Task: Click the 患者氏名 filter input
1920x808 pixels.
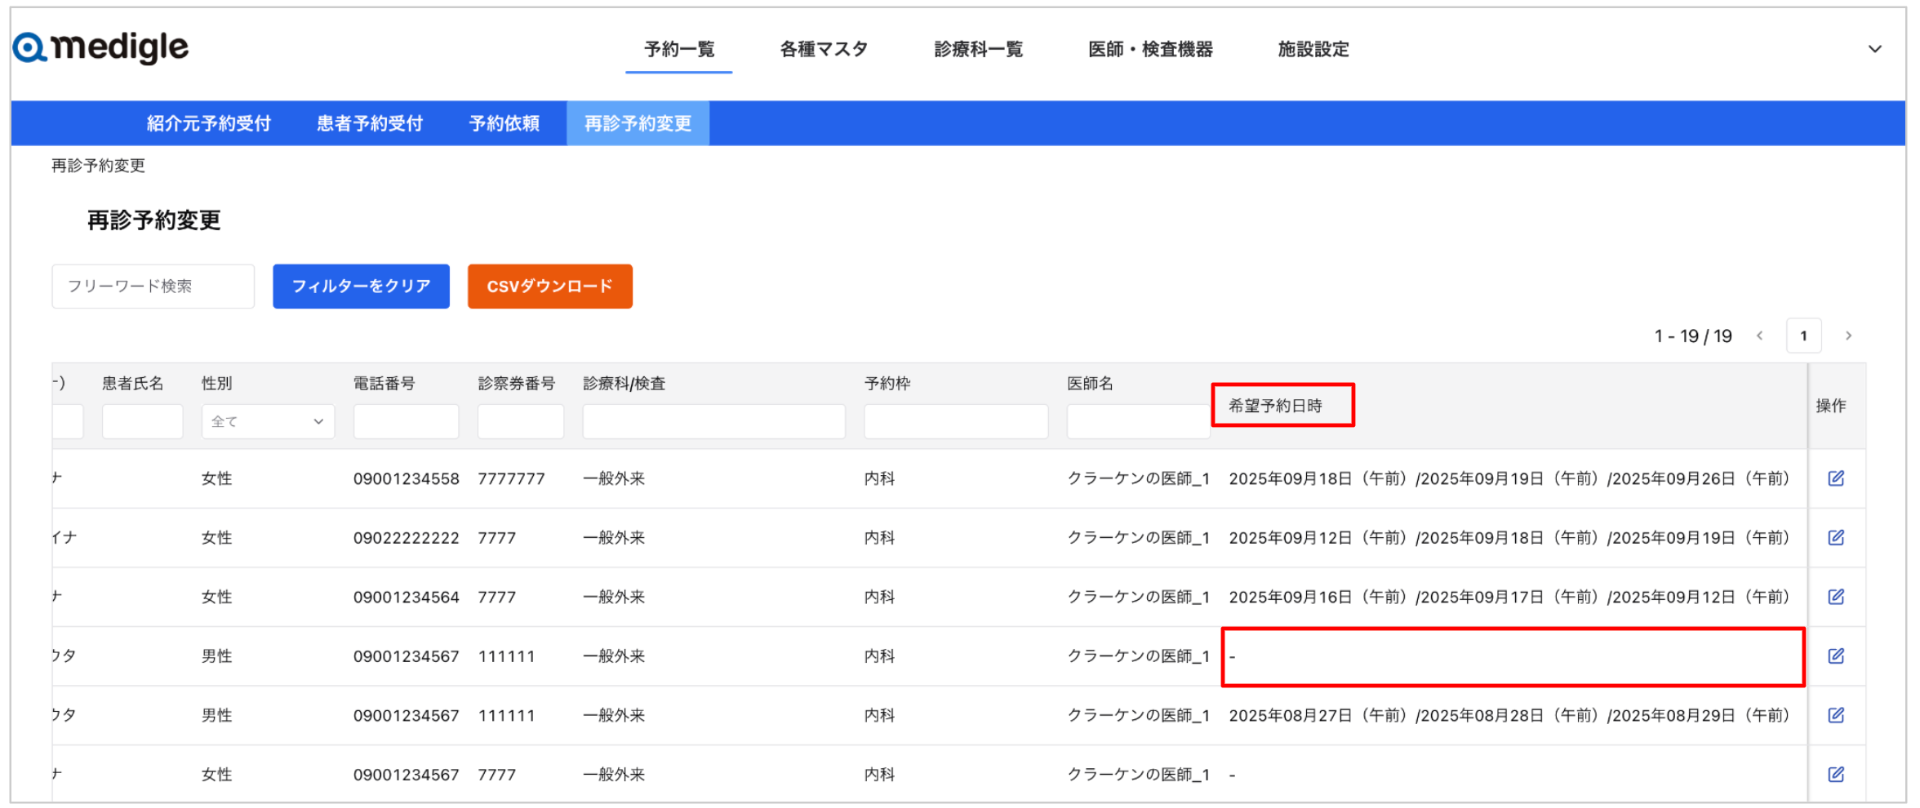Action: pyautogui.click(x=142, y=421)
